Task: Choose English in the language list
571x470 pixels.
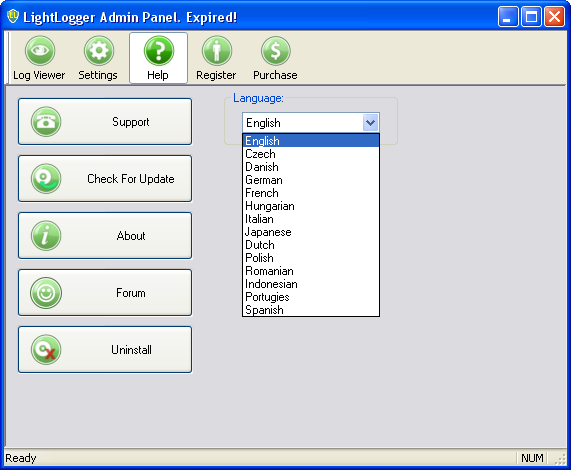Action: [311, 141]
